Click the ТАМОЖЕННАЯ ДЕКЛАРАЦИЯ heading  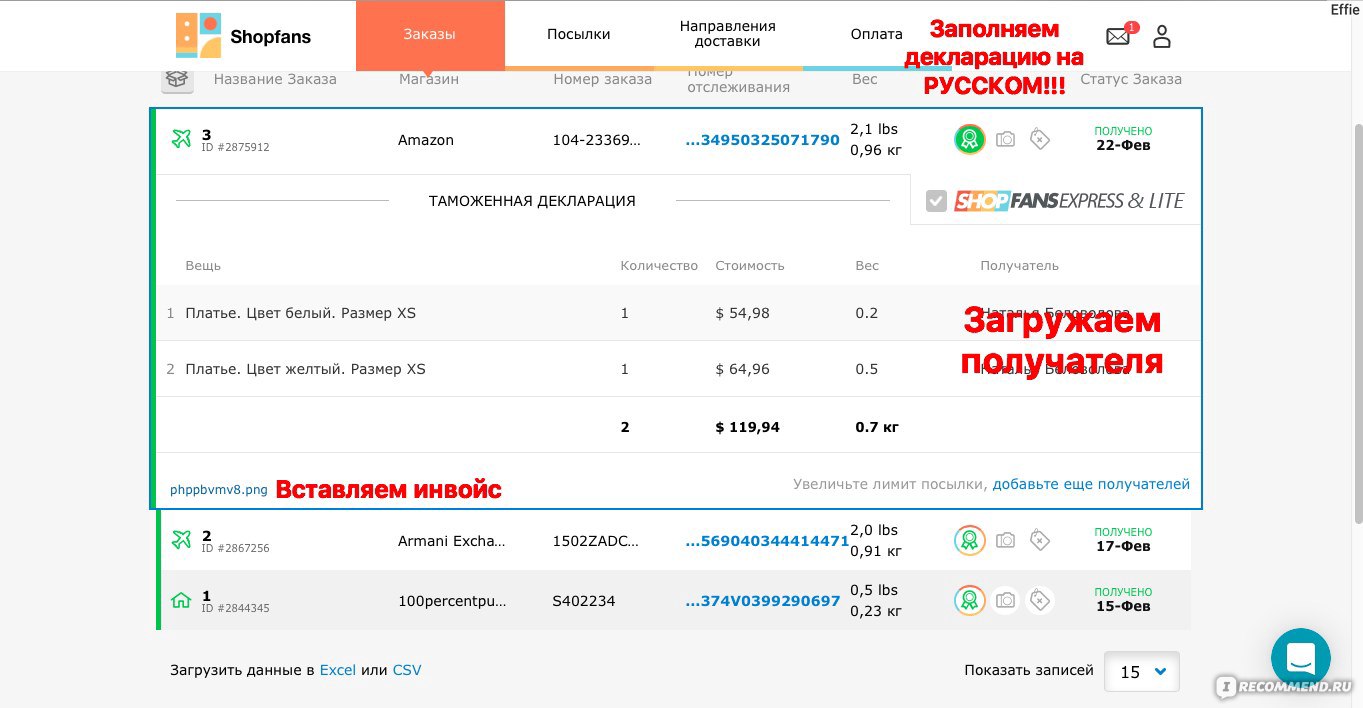tap(532, 201)
